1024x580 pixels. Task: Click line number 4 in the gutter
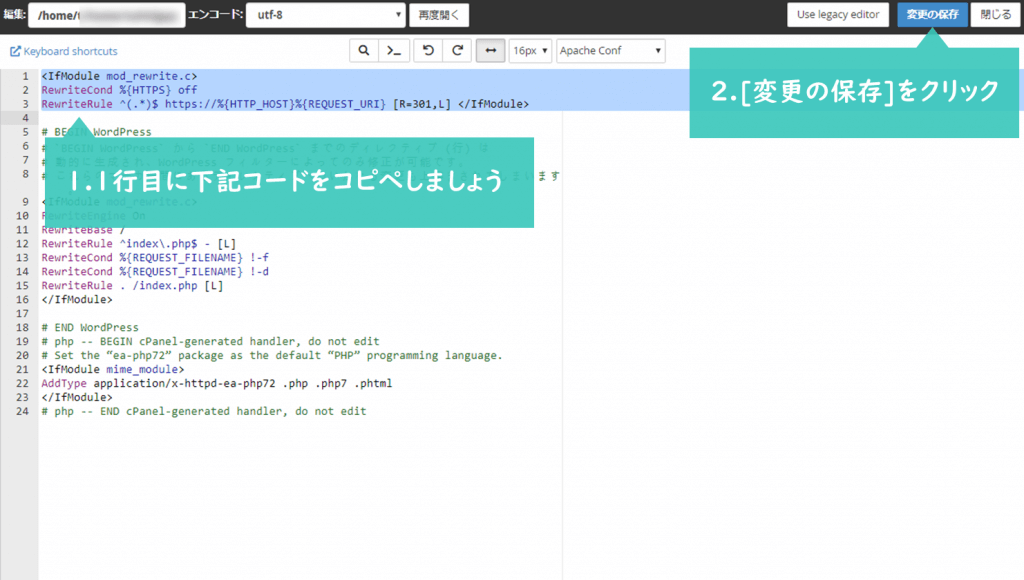coord(25,118)
